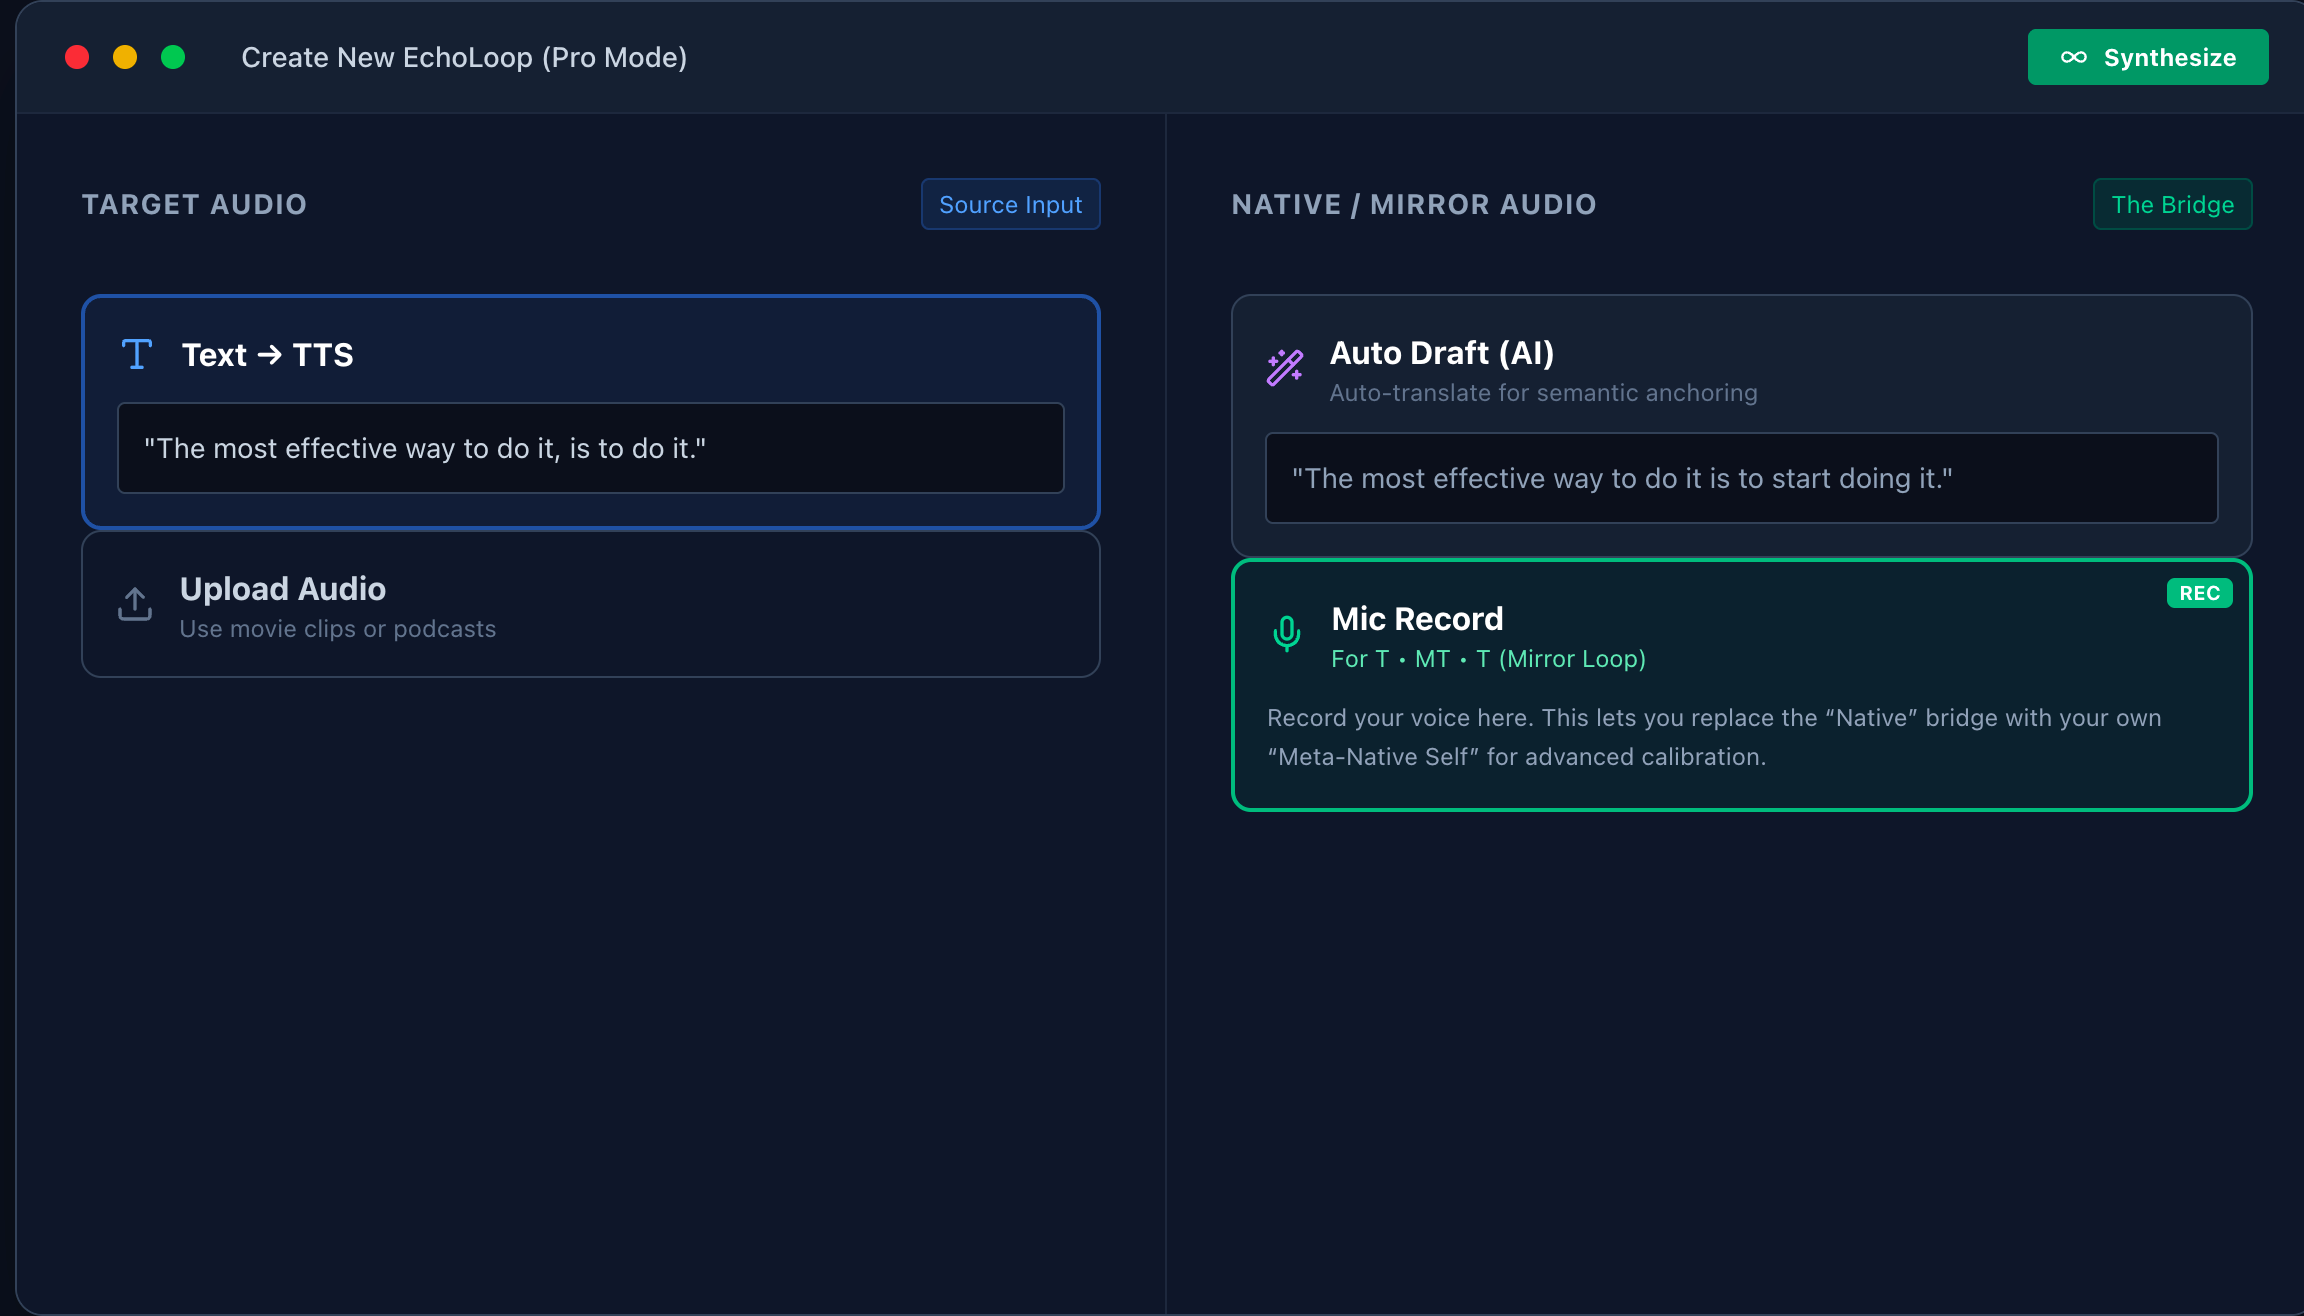The height and width of the screenshot is (1316, 2304).
Task: Select the Upload Audio option
Action: (x=590, y=604)
